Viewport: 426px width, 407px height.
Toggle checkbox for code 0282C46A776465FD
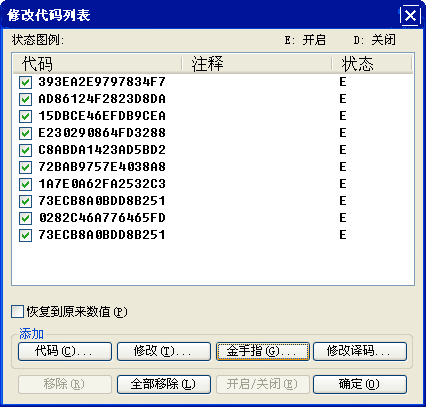tap(25, 218)
